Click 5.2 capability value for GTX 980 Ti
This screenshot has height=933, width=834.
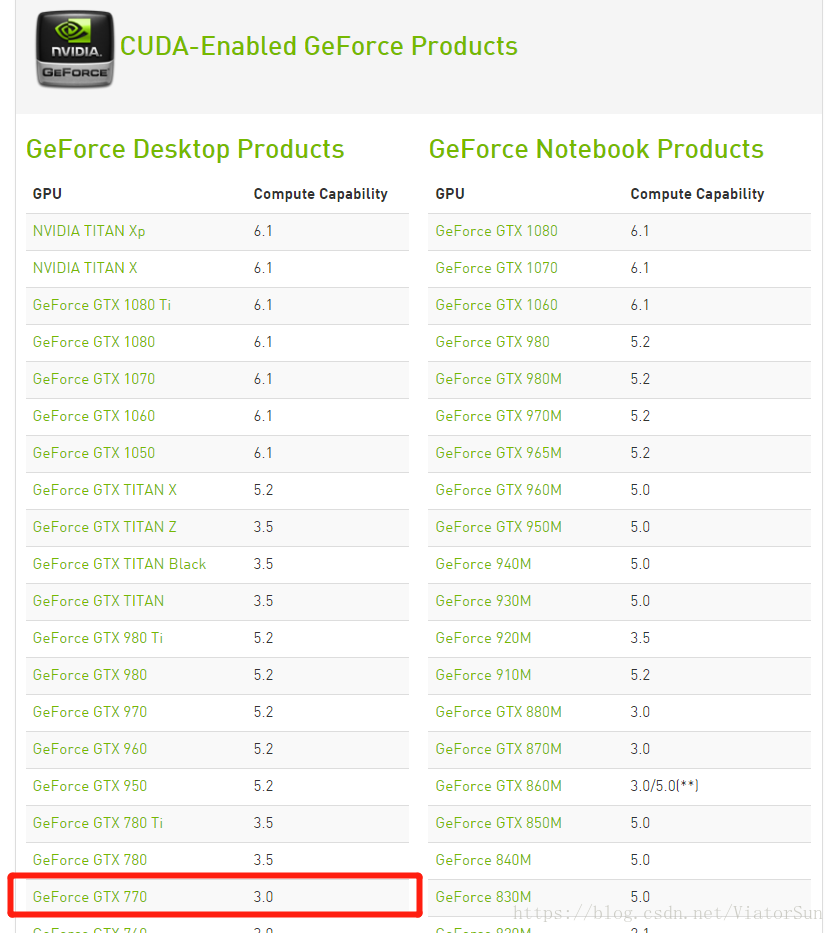263,637
